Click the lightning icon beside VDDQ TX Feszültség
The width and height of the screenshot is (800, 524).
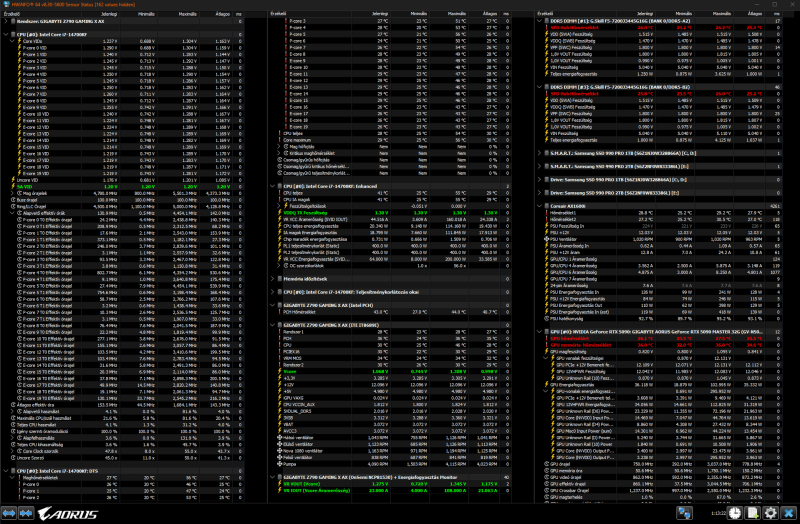coord(280,213)
